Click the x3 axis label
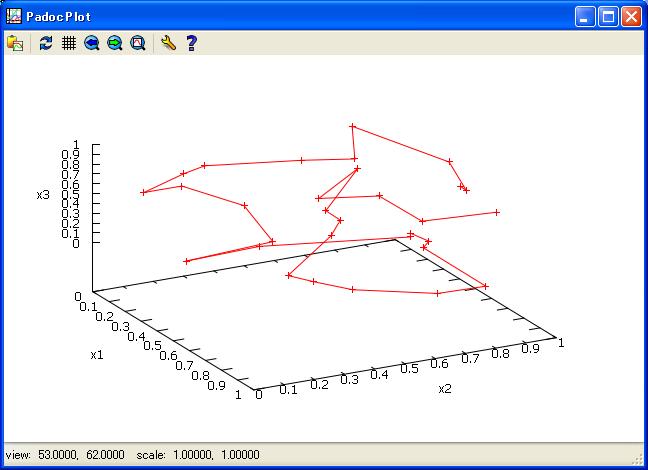This screenshot has height=470, width=648. (43, 194)
